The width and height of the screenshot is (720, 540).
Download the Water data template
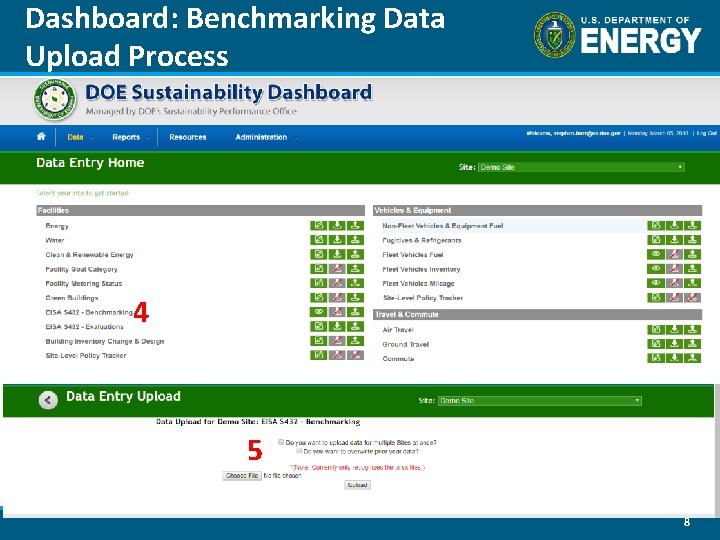click(x=337, y=240)
